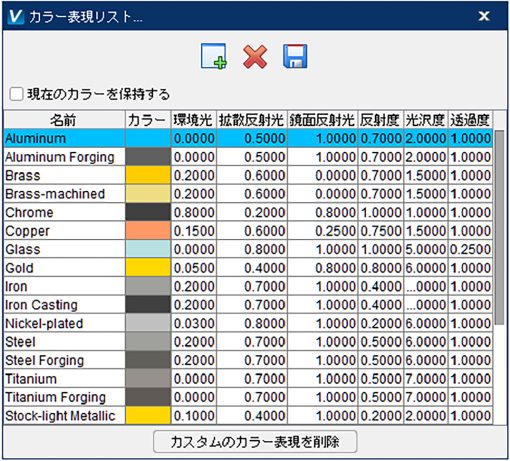Close the カラー表現リスト dialog
The image size is (510, 461).
(x=484, y=16)
